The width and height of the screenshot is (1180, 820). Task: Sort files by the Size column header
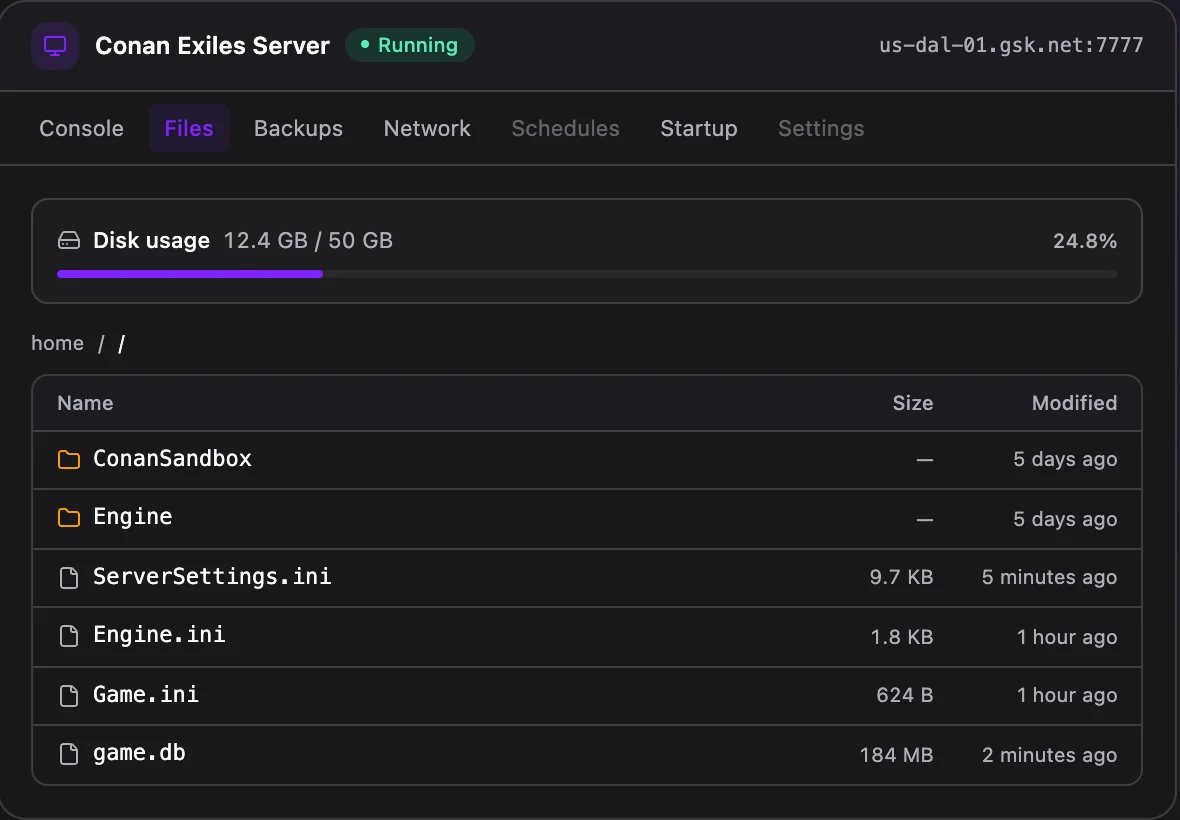click(913, 403)
